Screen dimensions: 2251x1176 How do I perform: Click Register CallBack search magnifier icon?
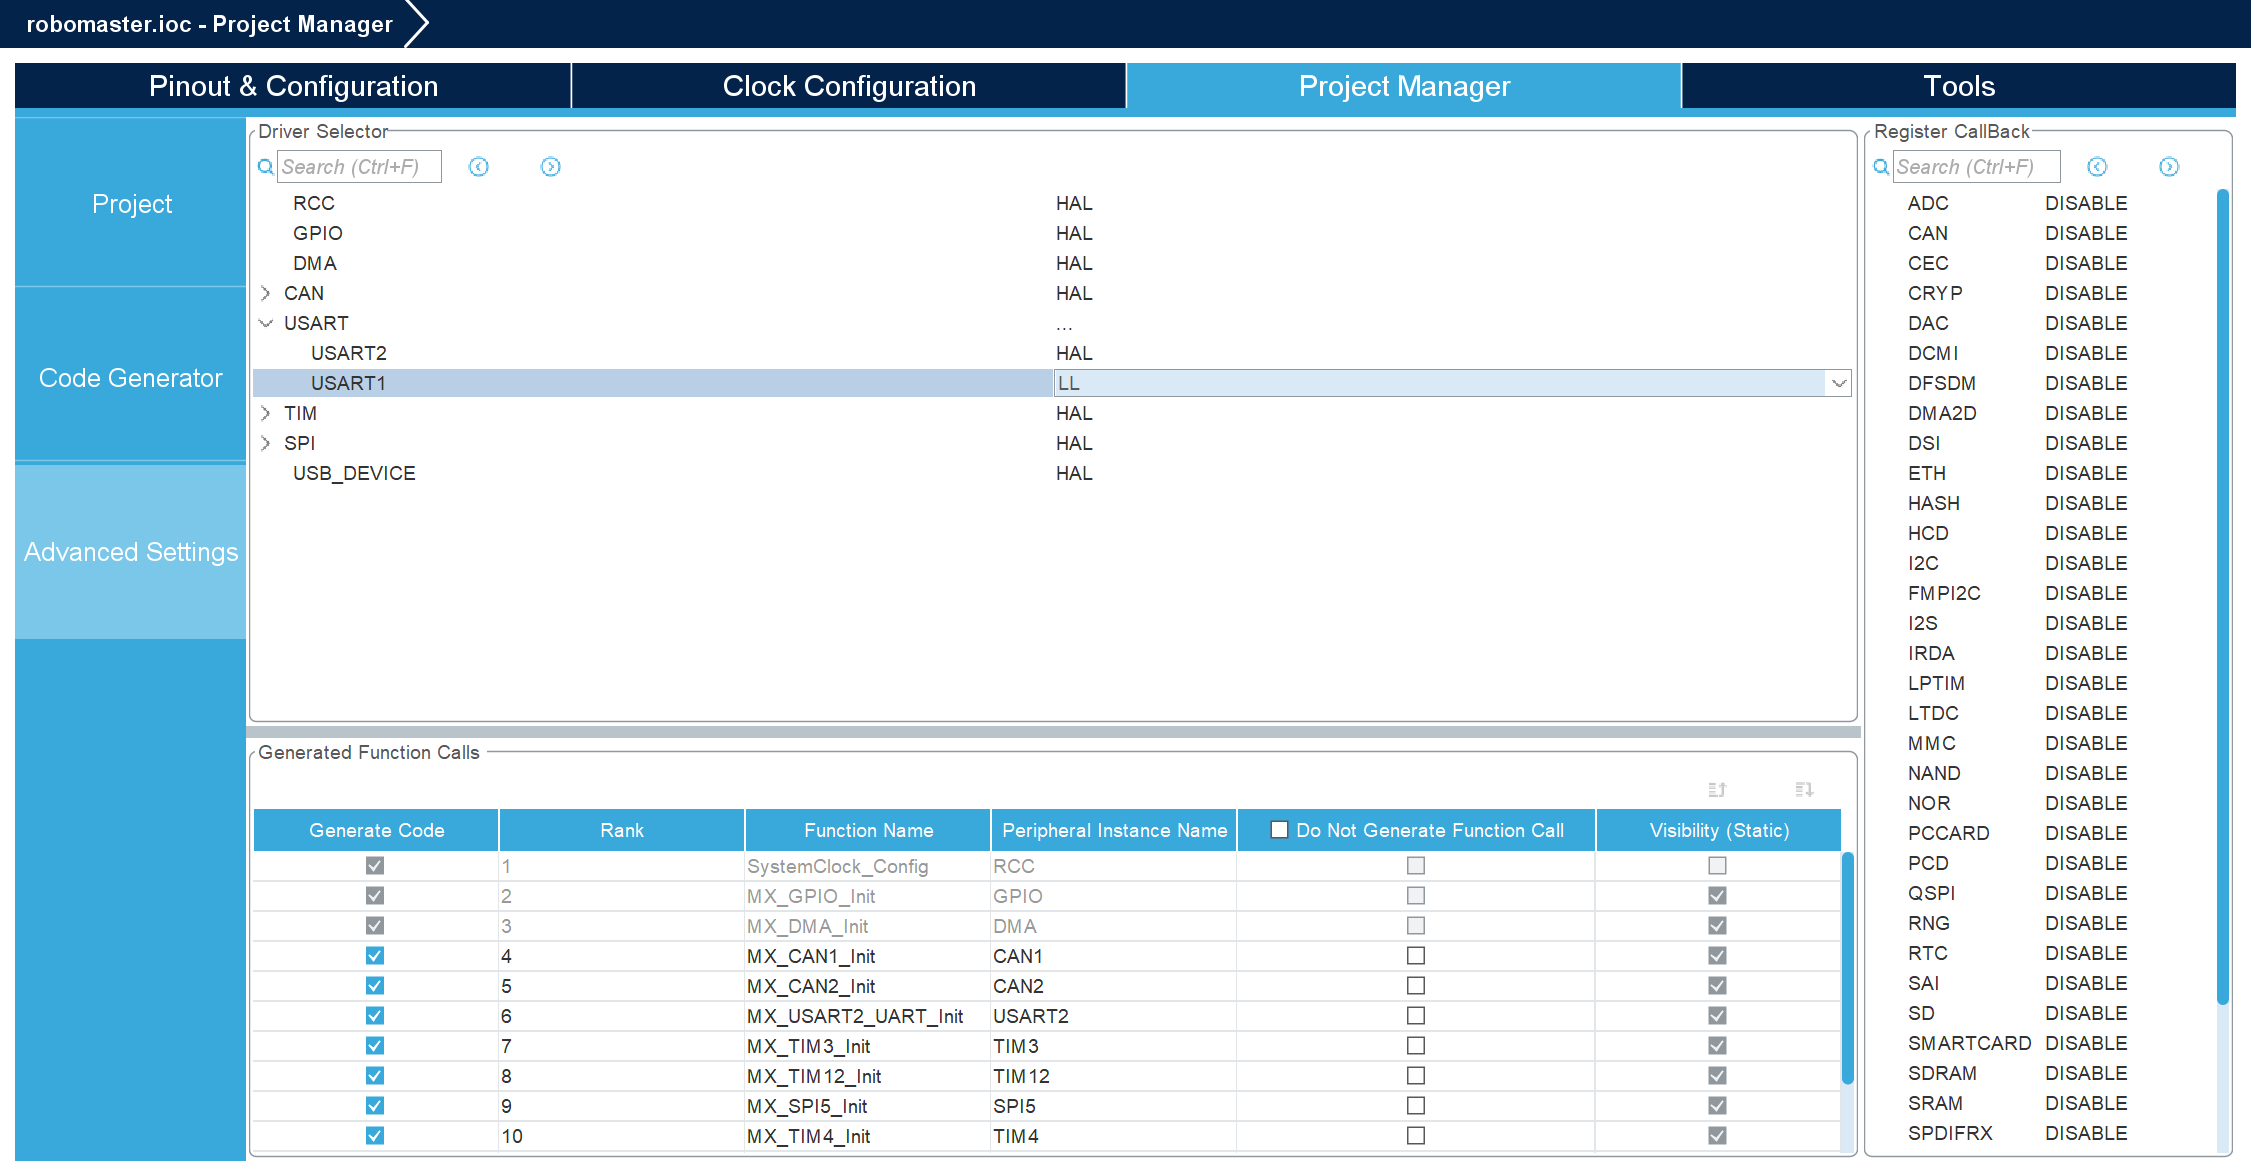(x=1881, y=167)
